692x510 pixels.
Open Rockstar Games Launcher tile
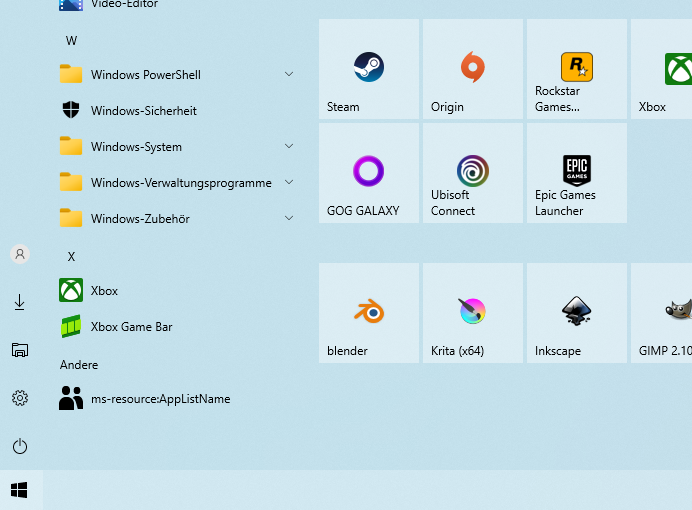point(577,69)
